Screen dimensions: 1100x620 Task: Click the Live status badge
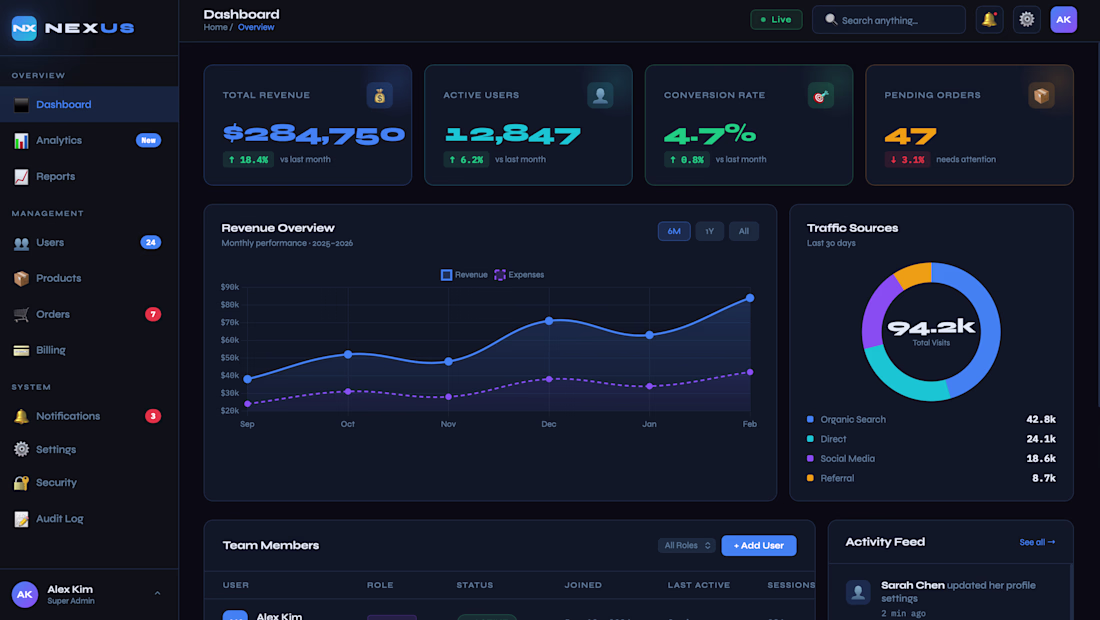pos(776,20)
